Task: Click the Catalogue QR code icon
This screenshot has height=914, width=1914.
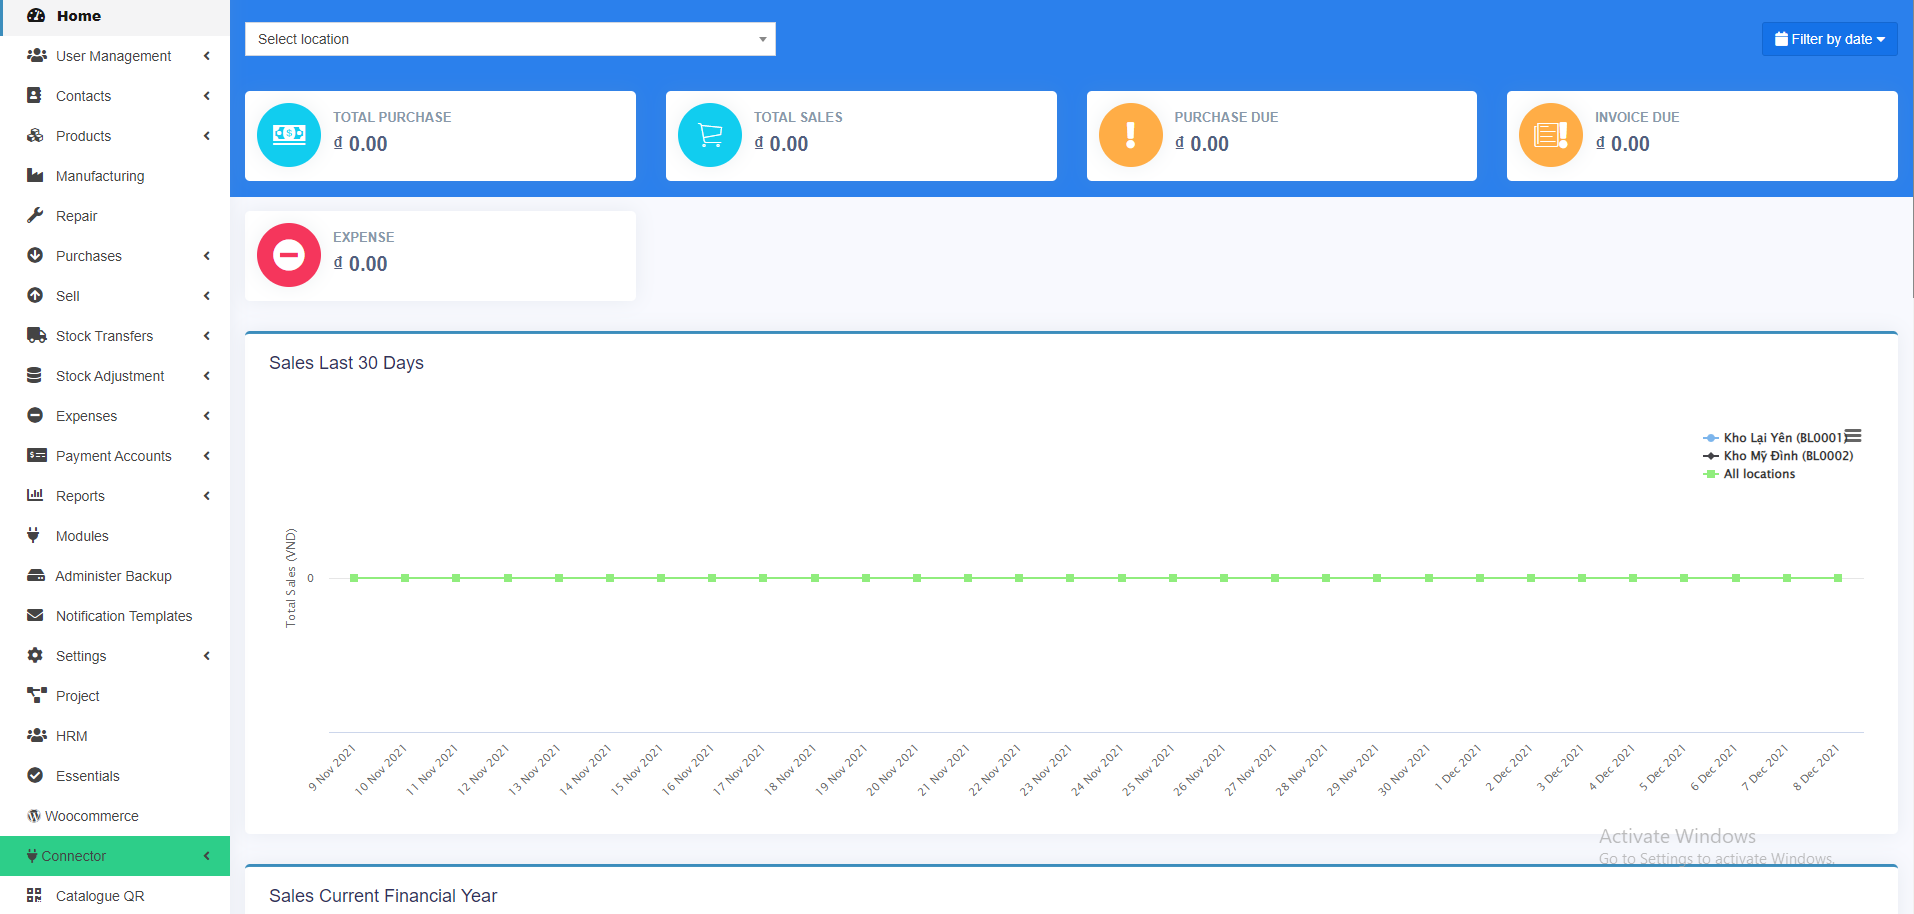Action: tap(35, 895)
